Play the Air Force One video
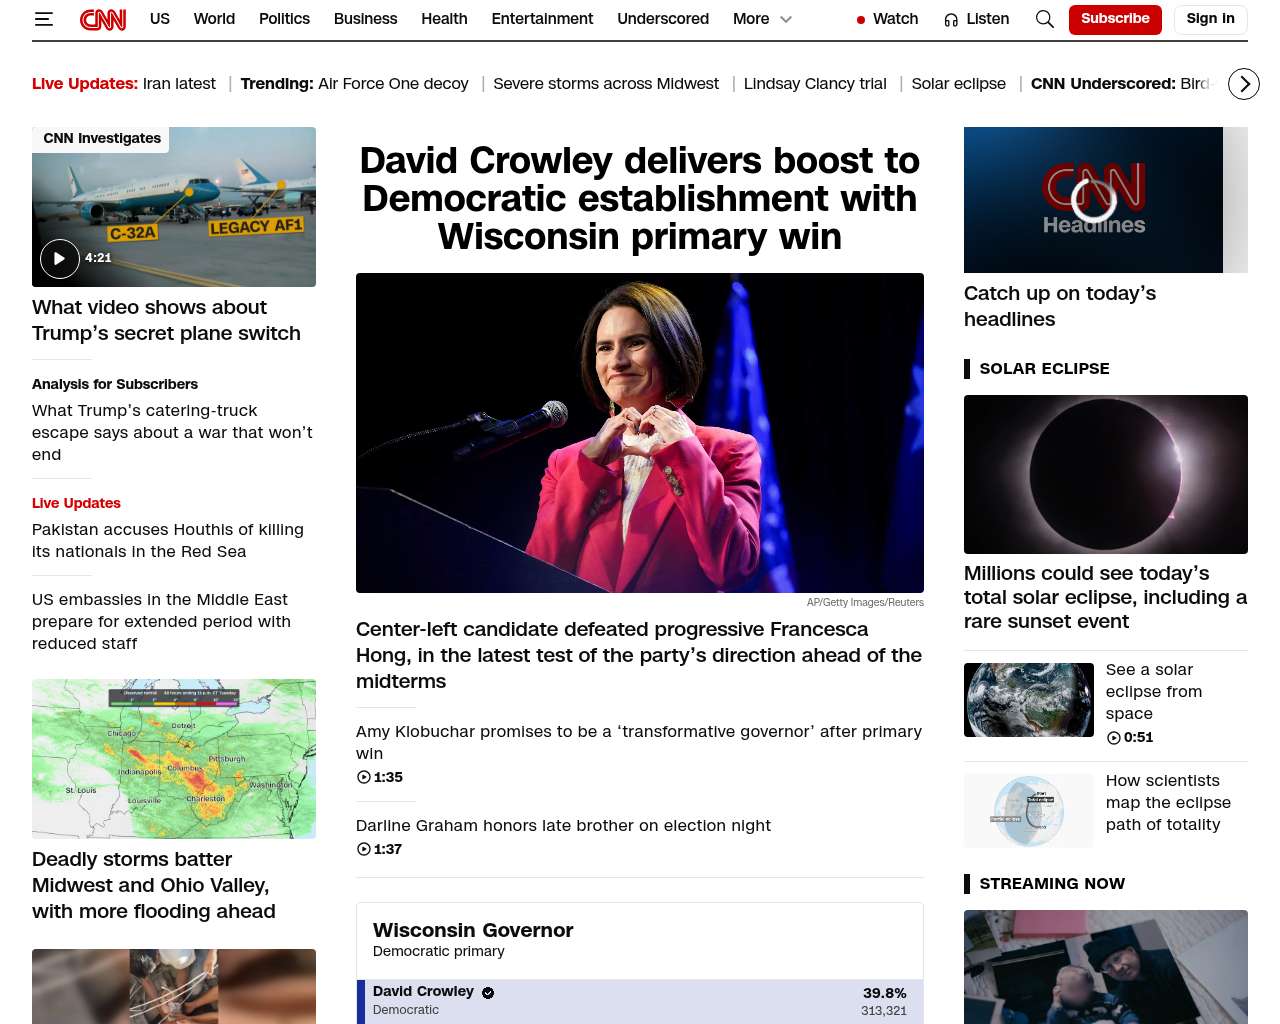 pos(60,258)
